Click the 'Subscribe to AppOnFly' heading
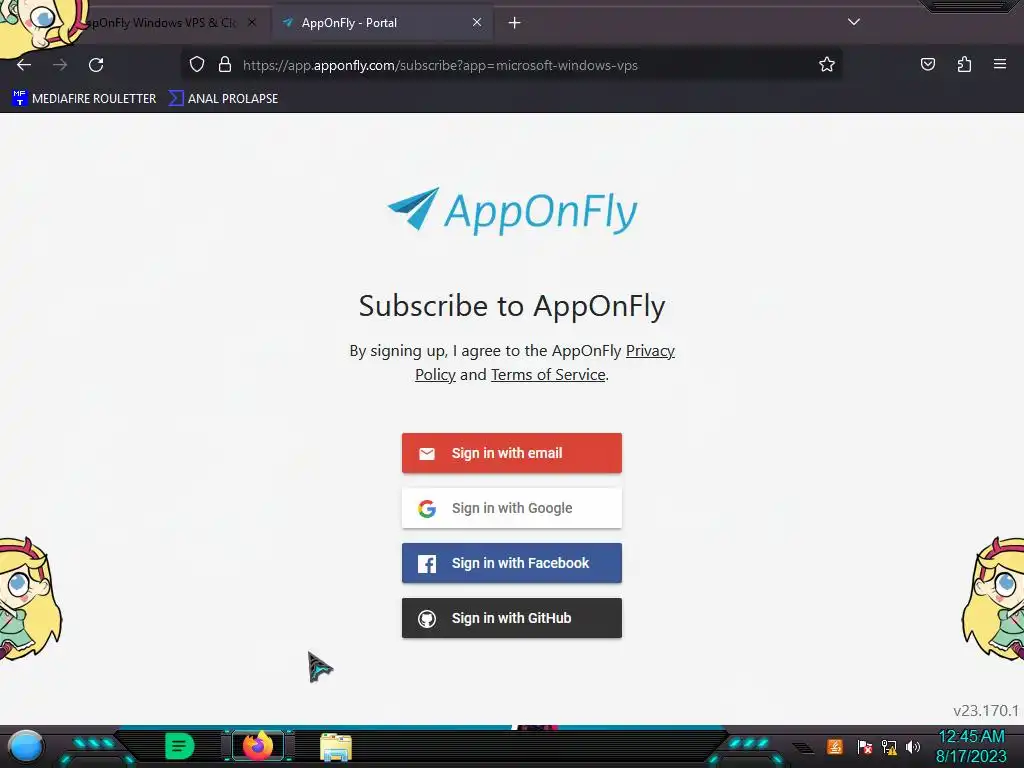The width and height of the screenshot is (1024, 768). pos(512,306)
